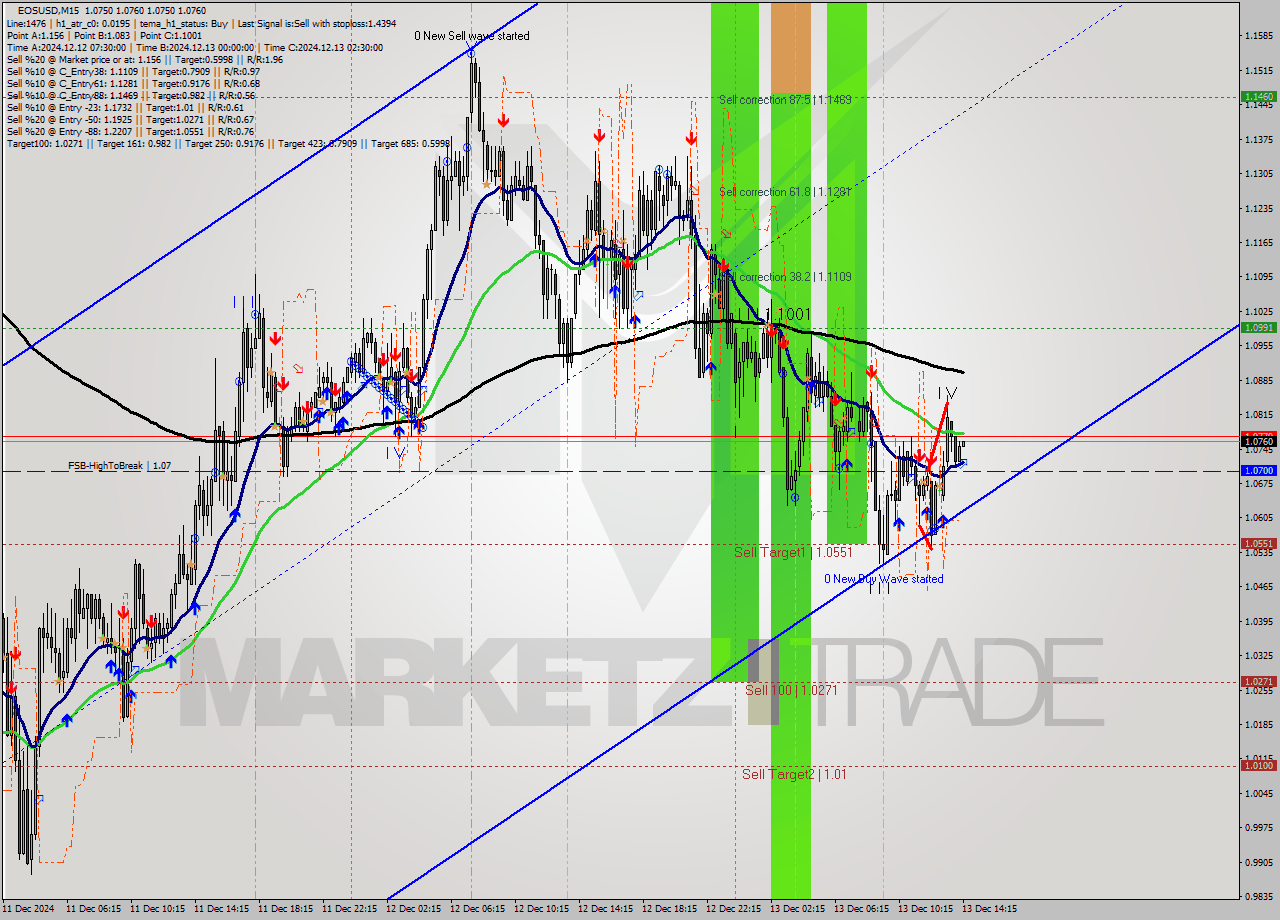Click the '0 New Buy Wave started' label
The height and width of the screenshot is (920, 1280).
883,579
